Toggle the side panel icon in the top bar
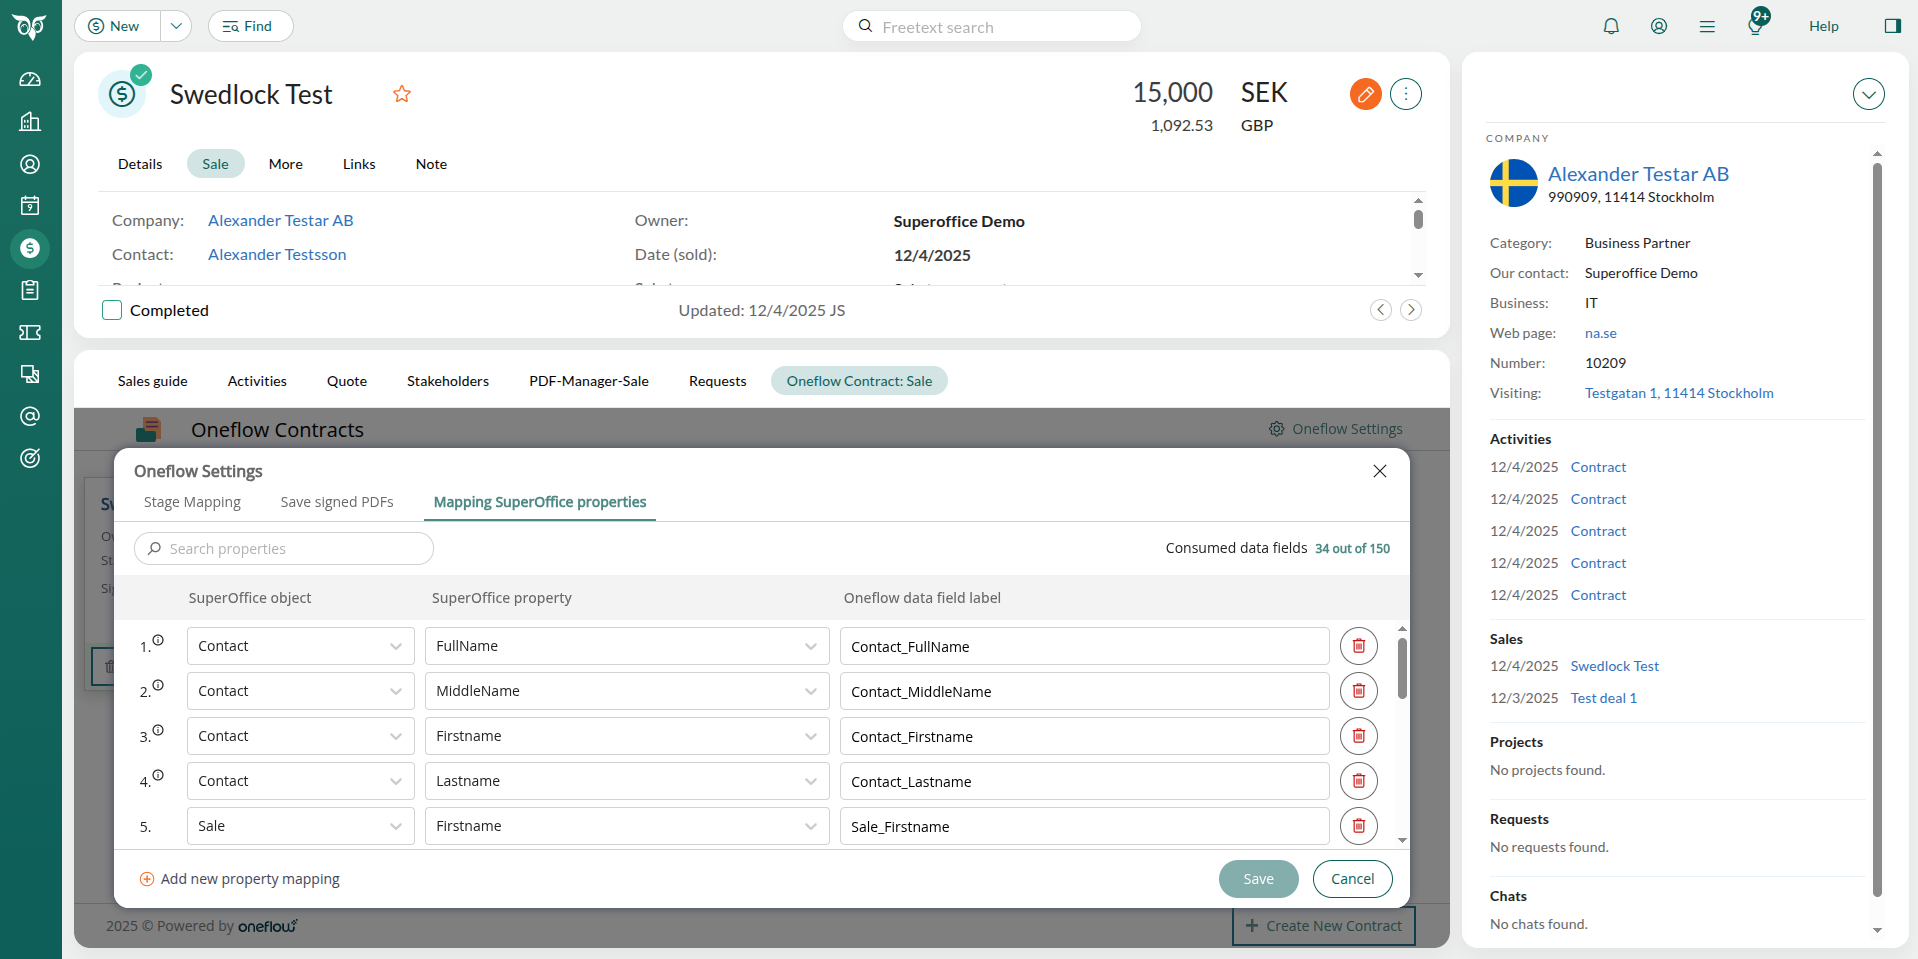Screen dimensions: 1918x959 [1892, 26]
